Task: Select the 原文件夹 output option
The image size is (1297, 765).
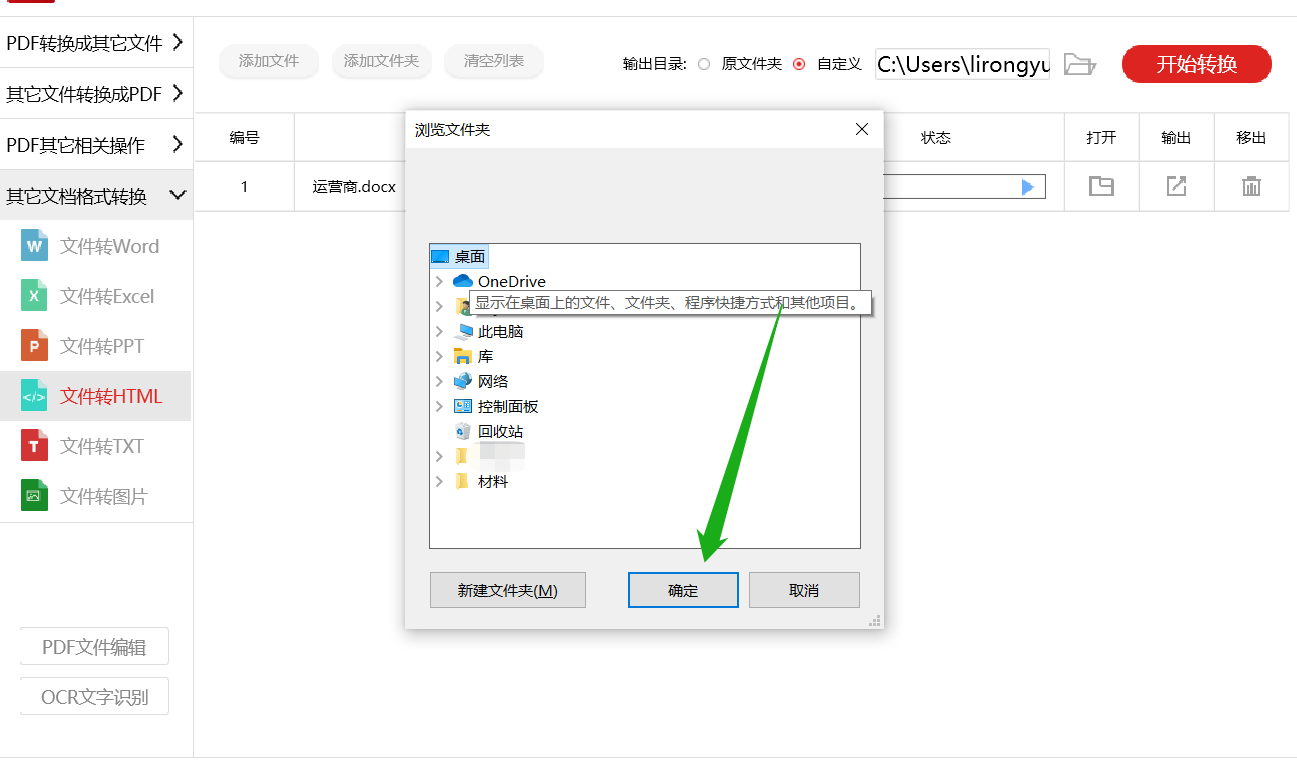Action: click(x=703, y=63)
